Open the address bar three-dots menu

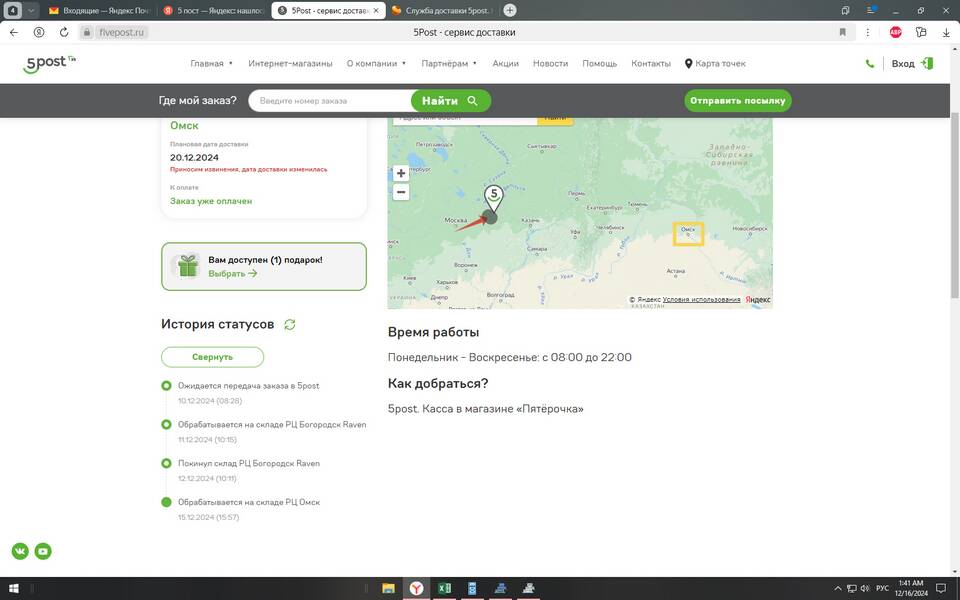point(868,32)
